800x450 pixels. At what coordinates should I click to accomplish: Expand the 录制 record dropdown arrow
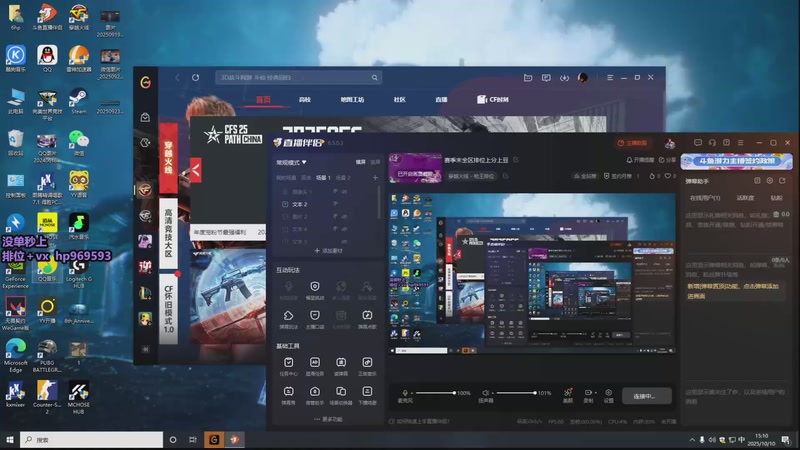click(595, 393)
